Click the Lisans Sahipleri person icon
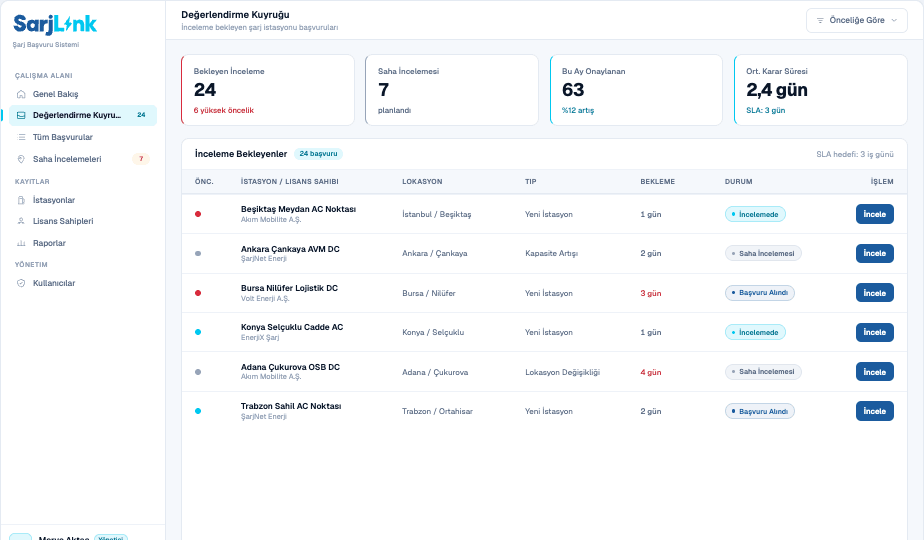The height and width of the screenshot is (540, 924). pyautogui.click(x=21, y=221)
